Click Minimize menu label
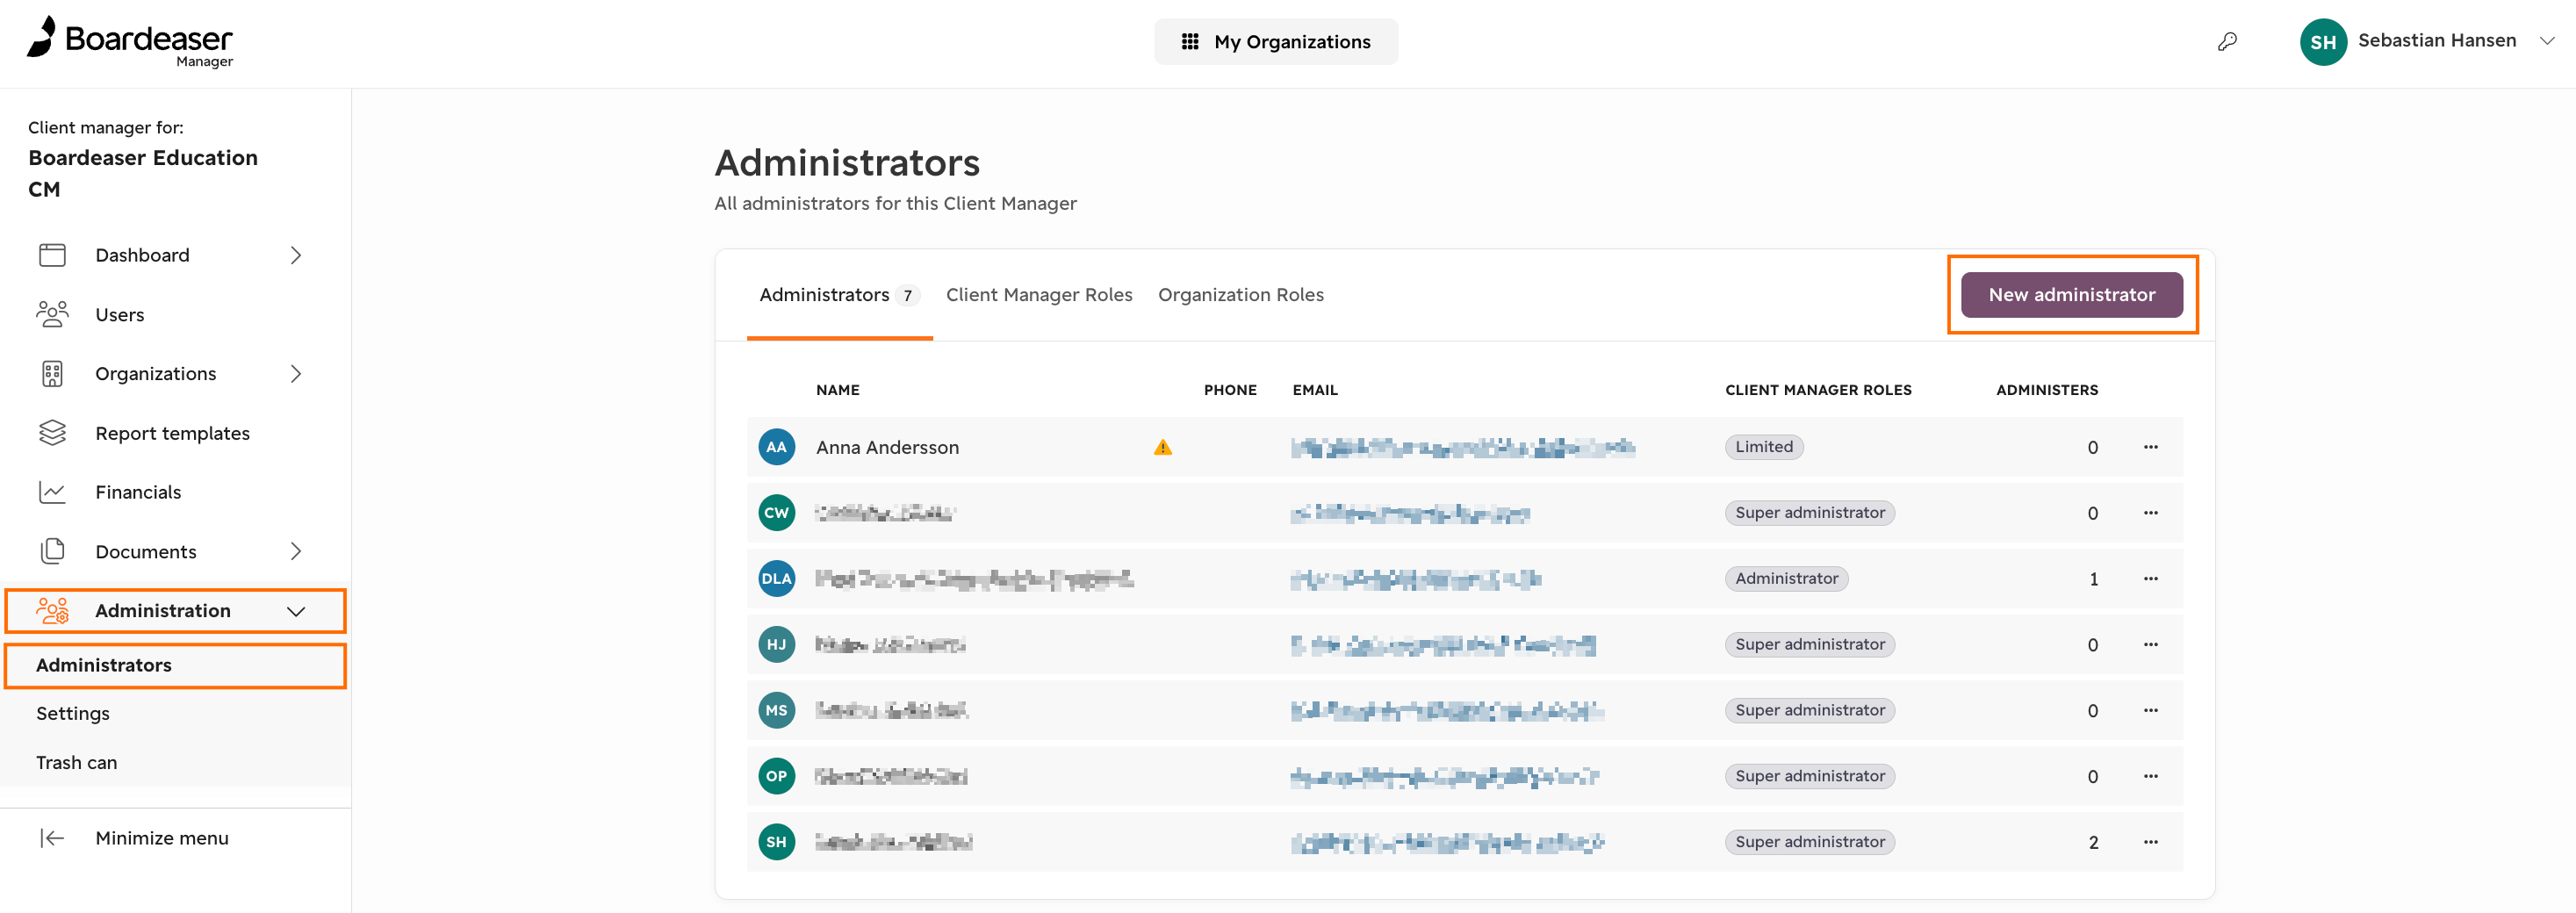Viewport: 2576px width, 913px height. (x=162, y=838)
